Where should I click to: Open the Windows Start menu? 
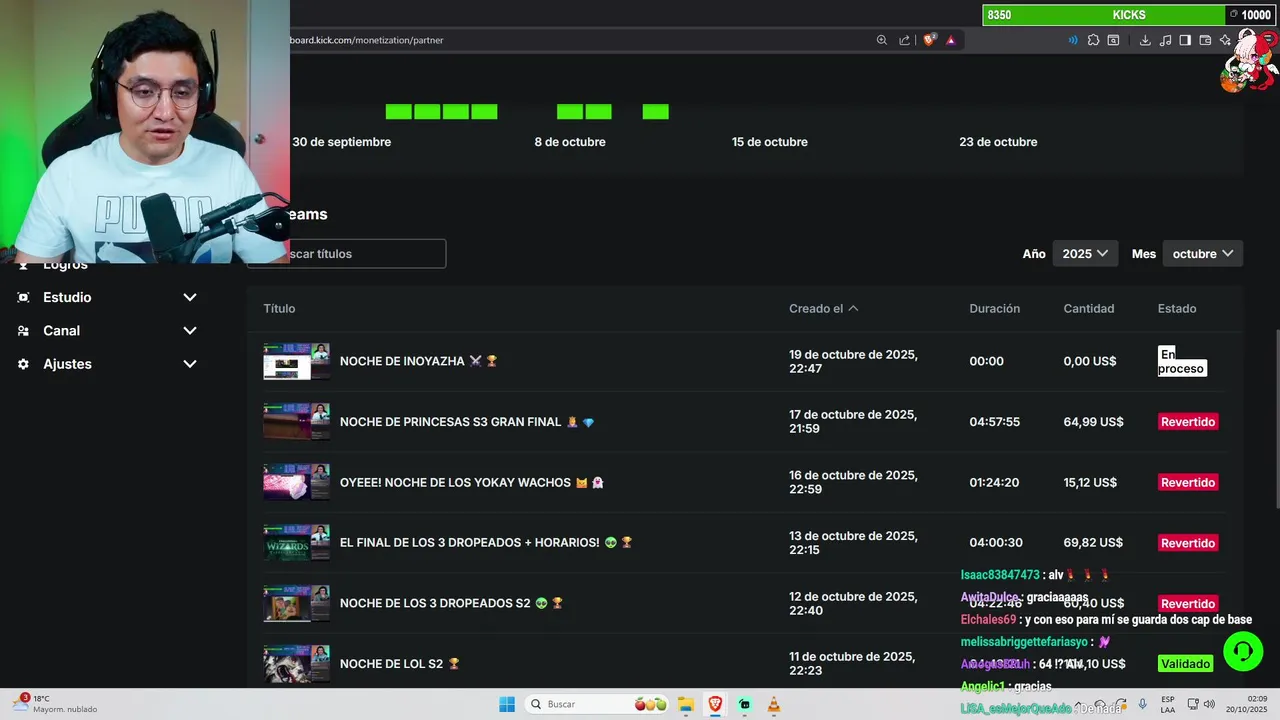(507, 704)
